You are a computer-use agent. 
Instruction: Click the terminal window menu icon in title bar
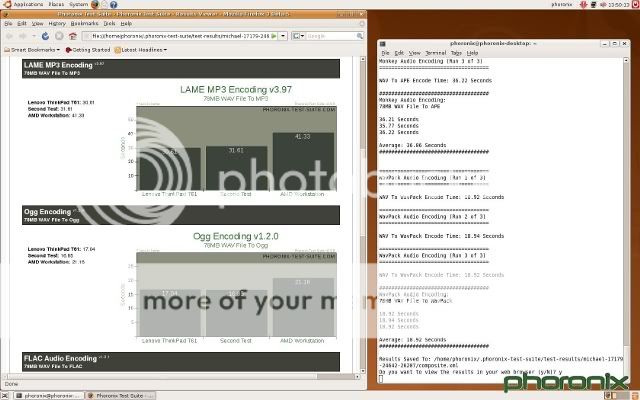[x=382, y=43]
